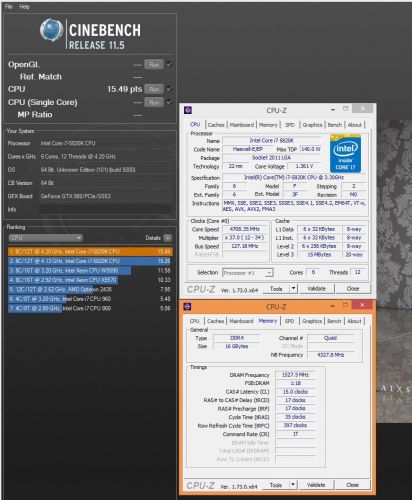
Task: Click the Info input field
Action: (105, 209)
